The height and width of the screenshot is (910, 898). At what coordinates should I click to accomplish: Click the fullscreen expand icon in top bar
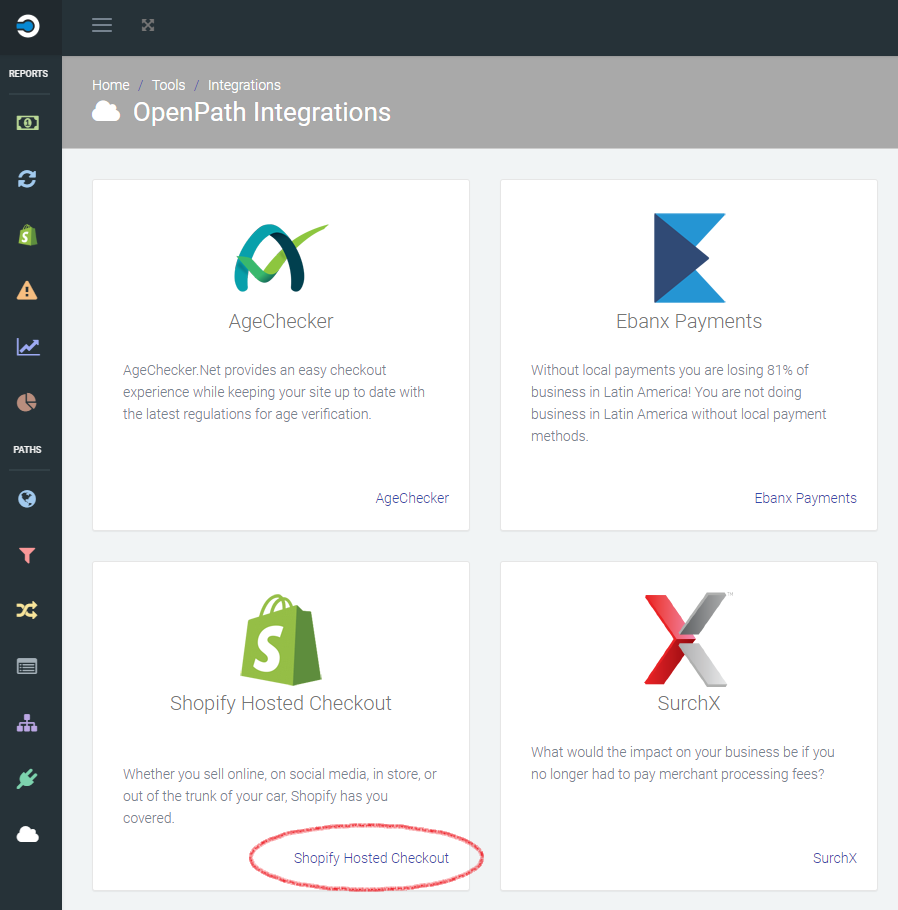(x=148, y=24)
